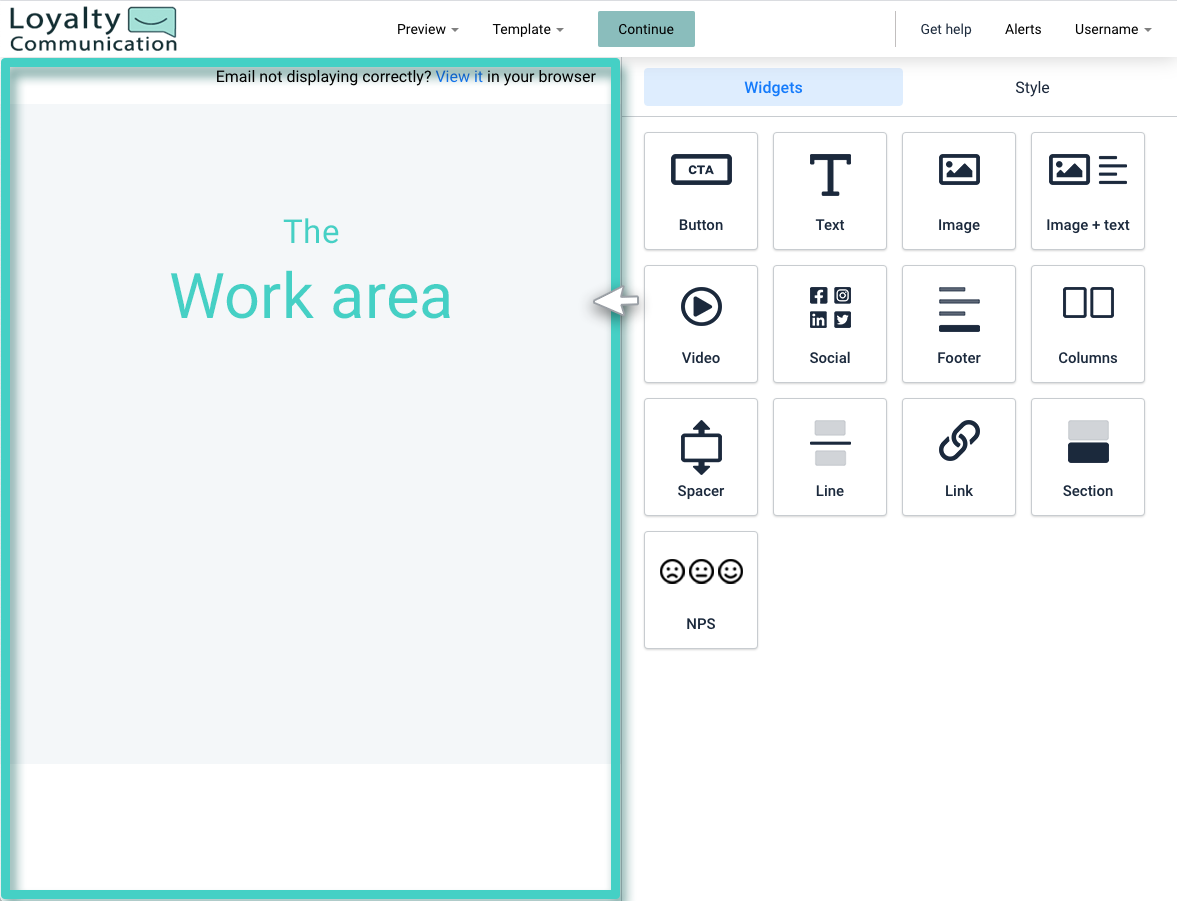Add a Text widget

[829, 191]
